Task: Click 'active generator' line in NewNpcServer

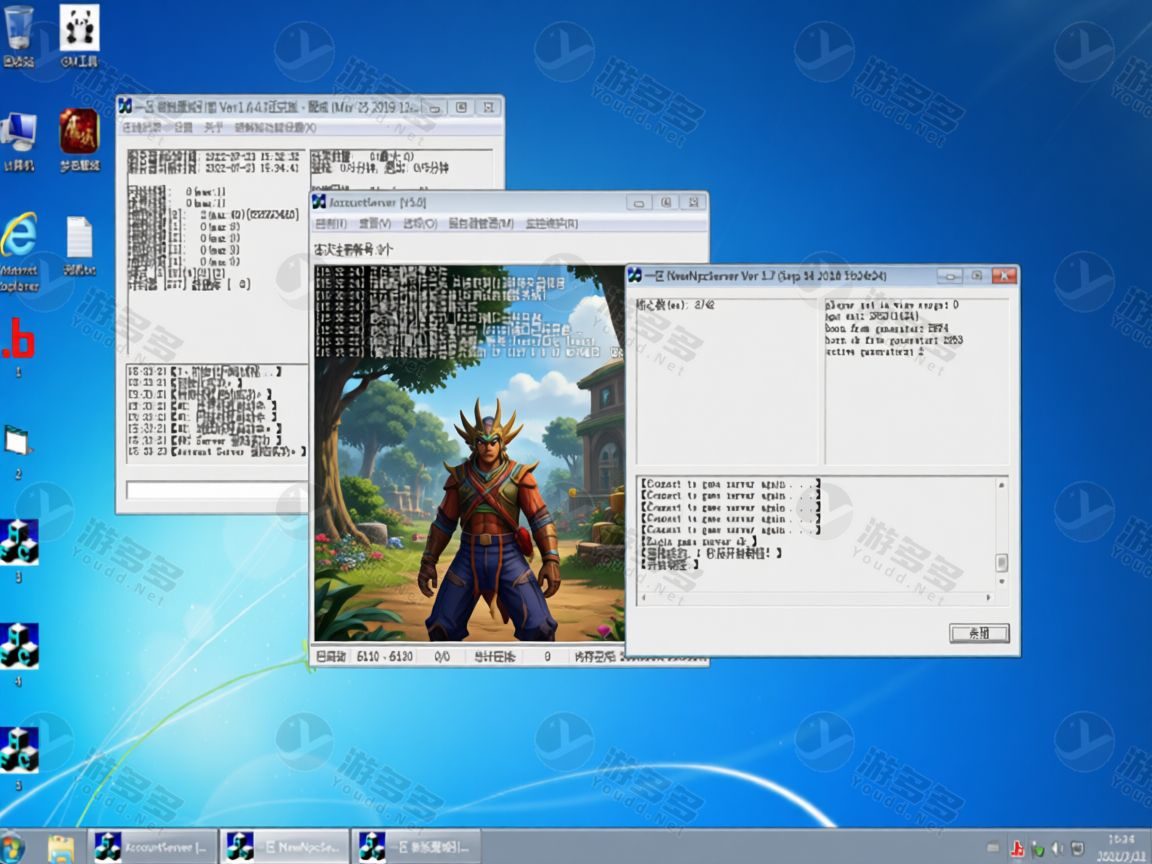Action: (x=874, y=352)
